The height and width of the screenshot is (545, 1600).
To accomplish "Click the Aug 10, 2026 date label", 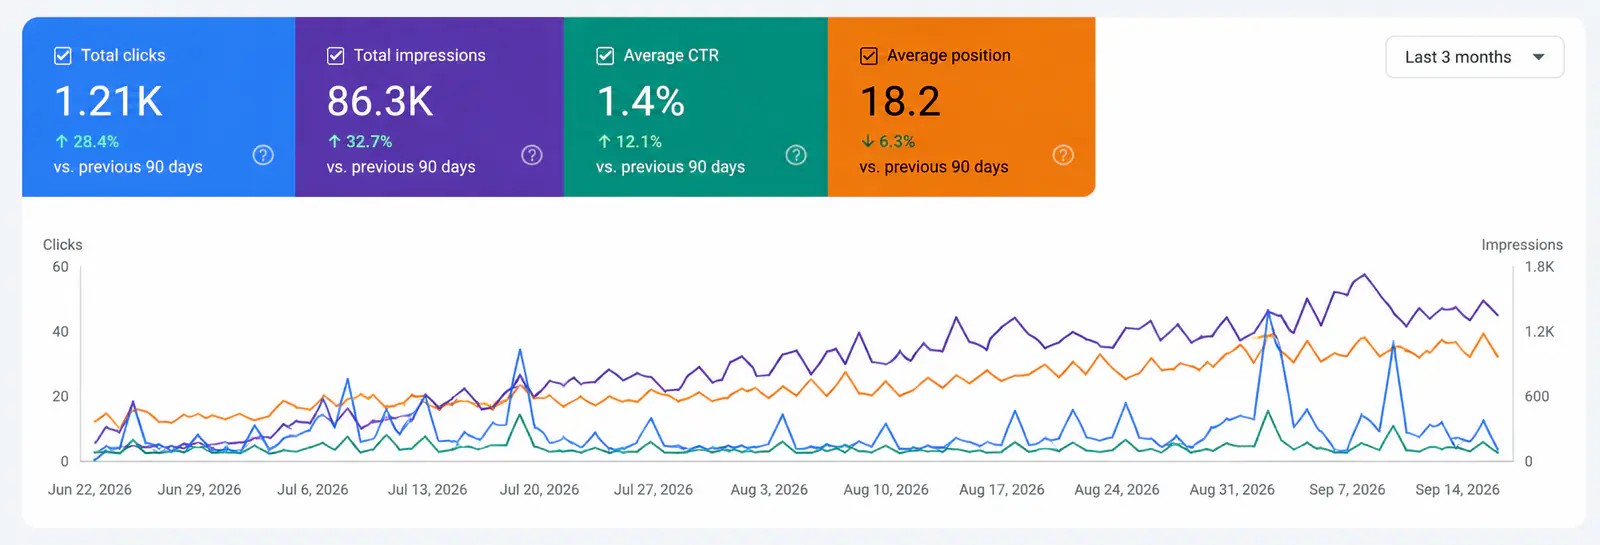I will click(x=886, y=490).
